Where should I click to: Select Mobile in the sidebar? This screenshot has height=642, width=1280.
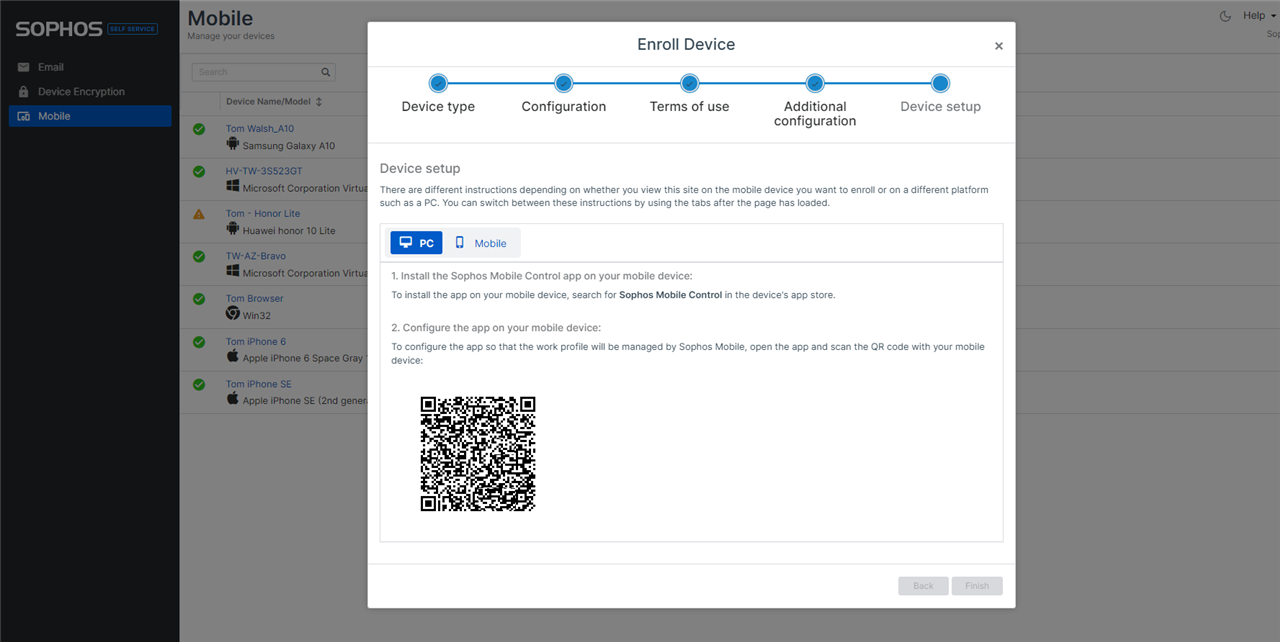pos(90,116)
